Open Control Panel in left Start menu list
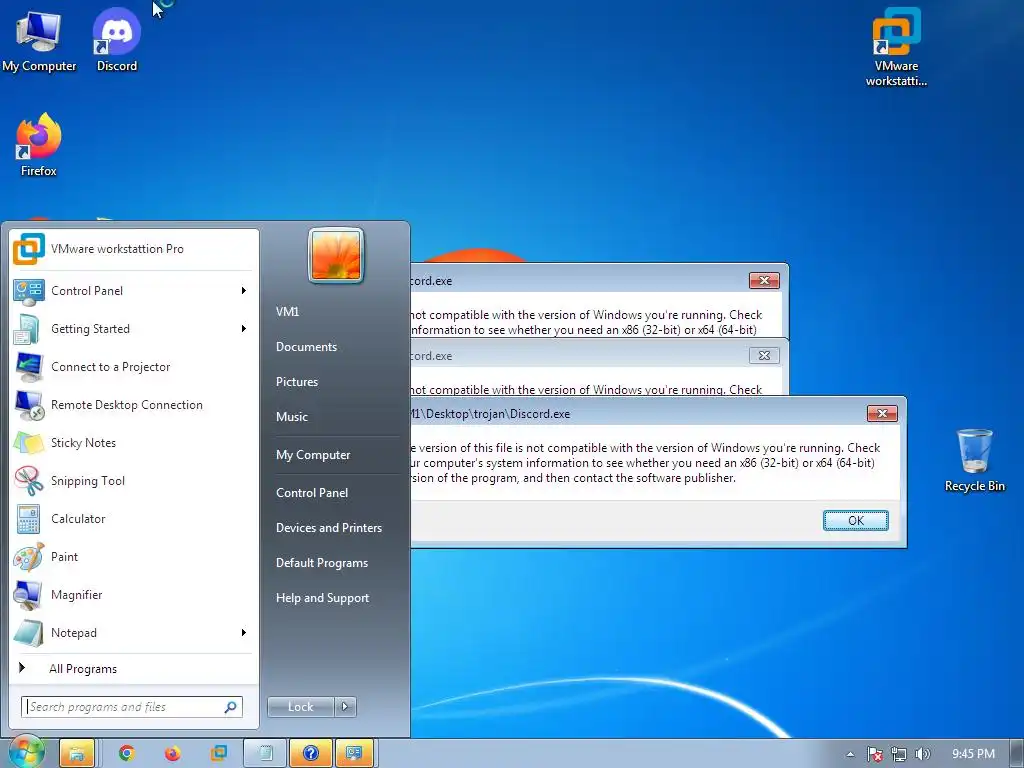The image size is (1024, 768). pyautogui.click(x=133, y=291)
